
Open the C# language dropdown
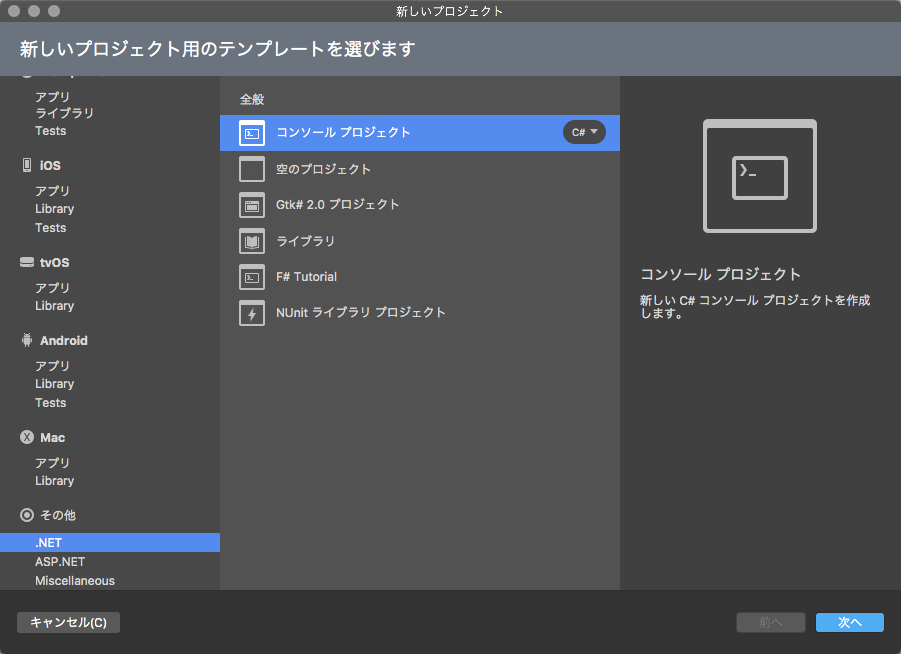coord(584,132)
